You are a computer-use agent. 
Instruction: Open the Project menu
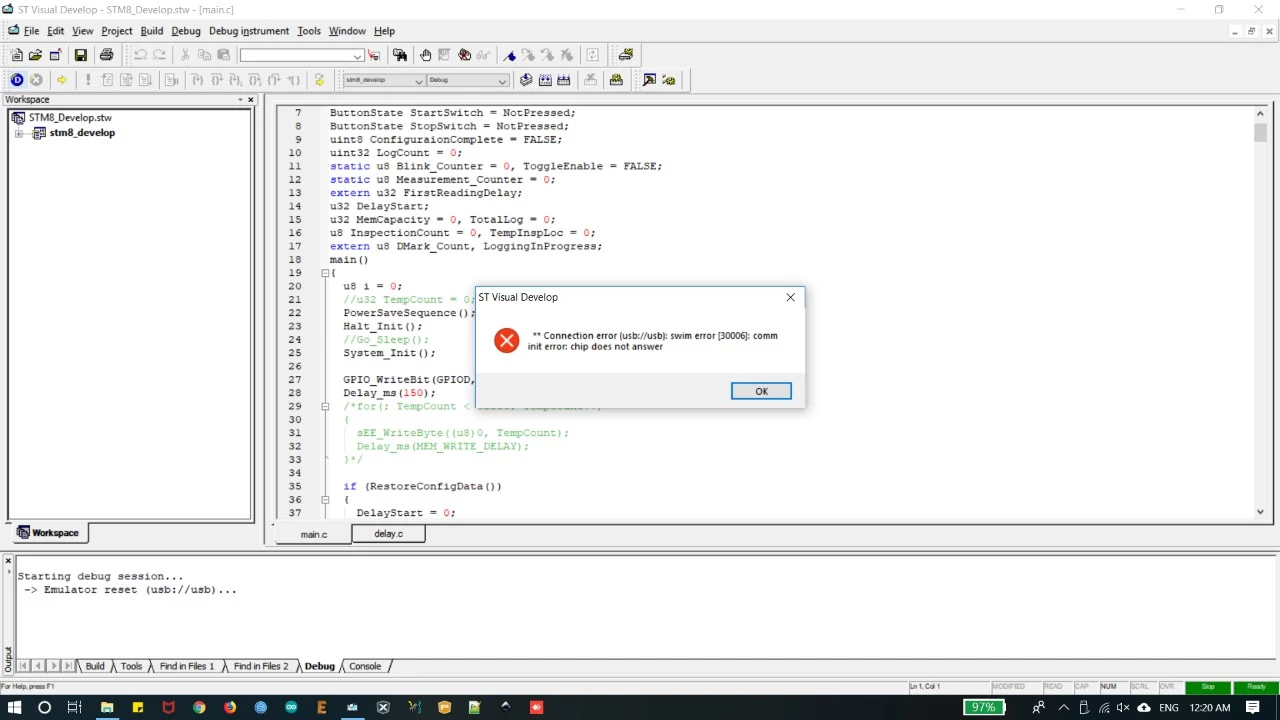(x=117, y=31)
